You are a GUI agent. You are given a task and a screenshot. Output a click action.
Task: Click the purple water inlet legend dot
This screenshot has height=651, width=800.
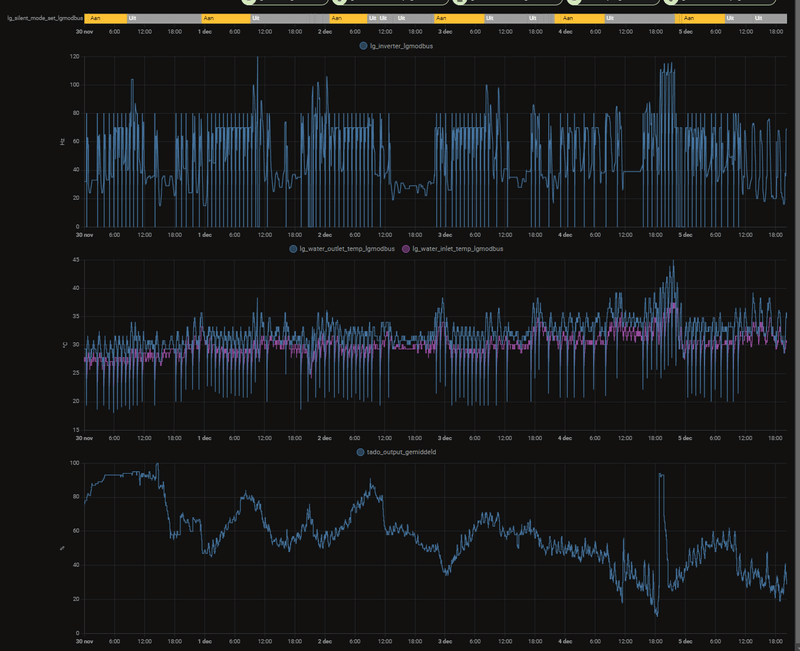tap(405, 248)
